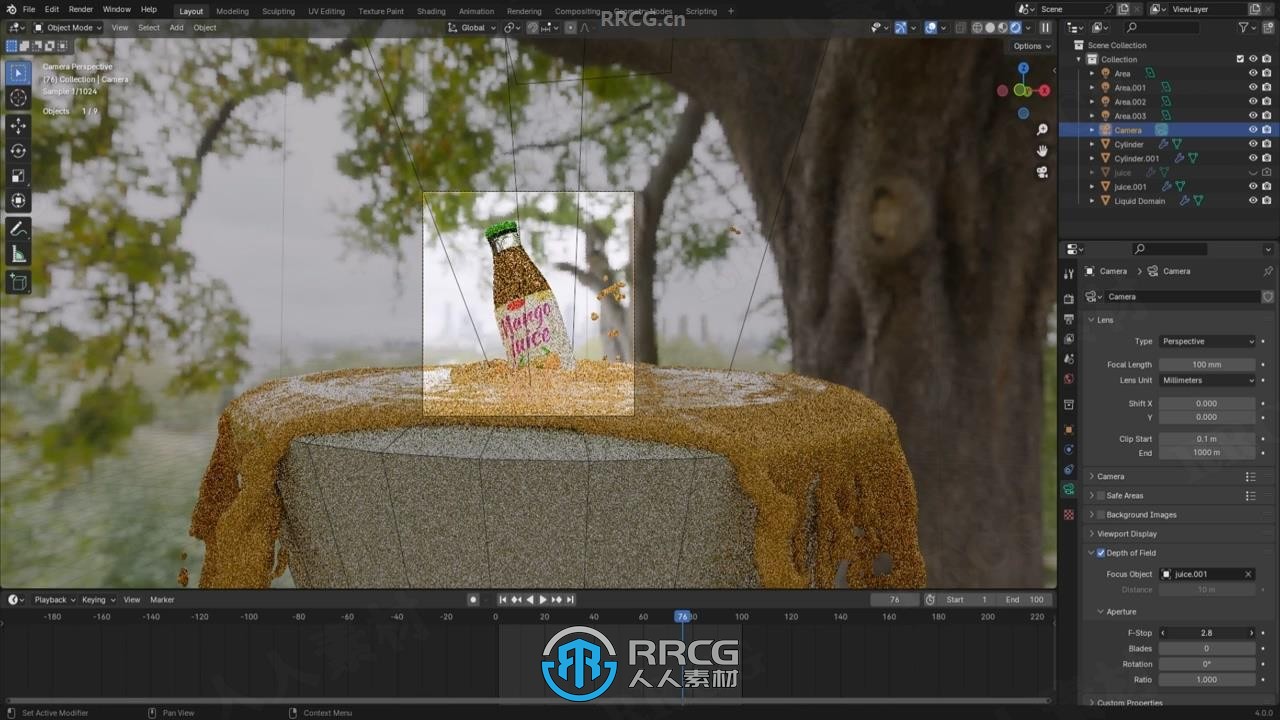Switch to the Shading workspace tab

click(431, 11)
